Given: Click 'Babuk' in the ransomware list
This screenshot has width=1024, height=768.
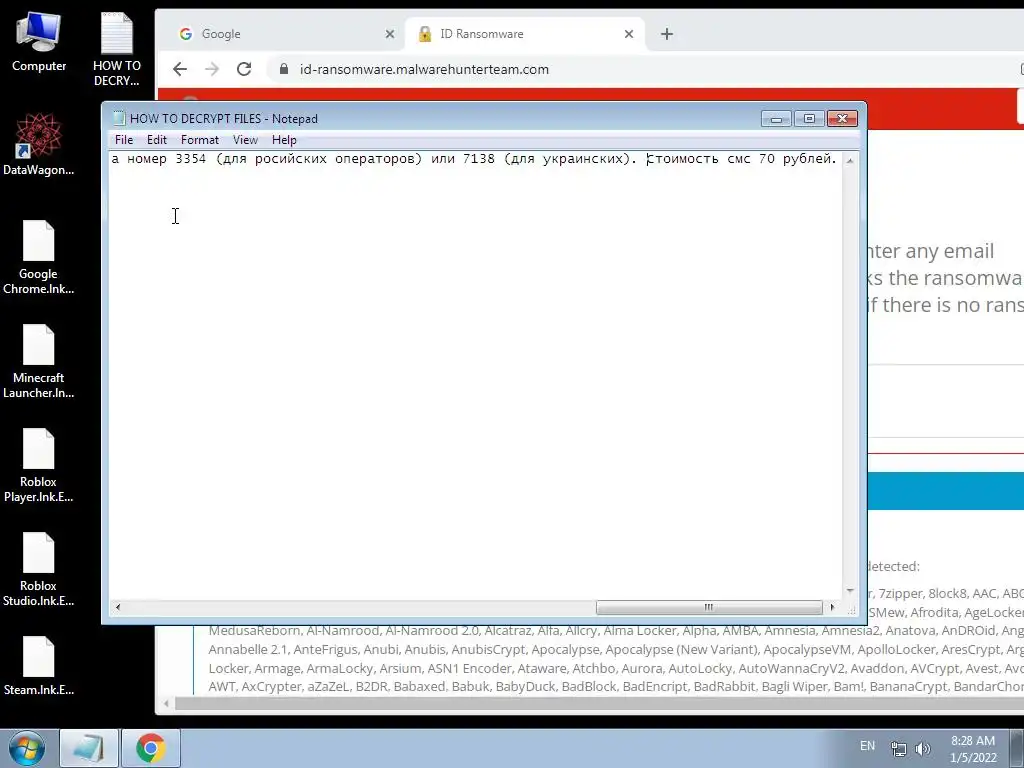Looking at the screenshot, I should 470,686.
